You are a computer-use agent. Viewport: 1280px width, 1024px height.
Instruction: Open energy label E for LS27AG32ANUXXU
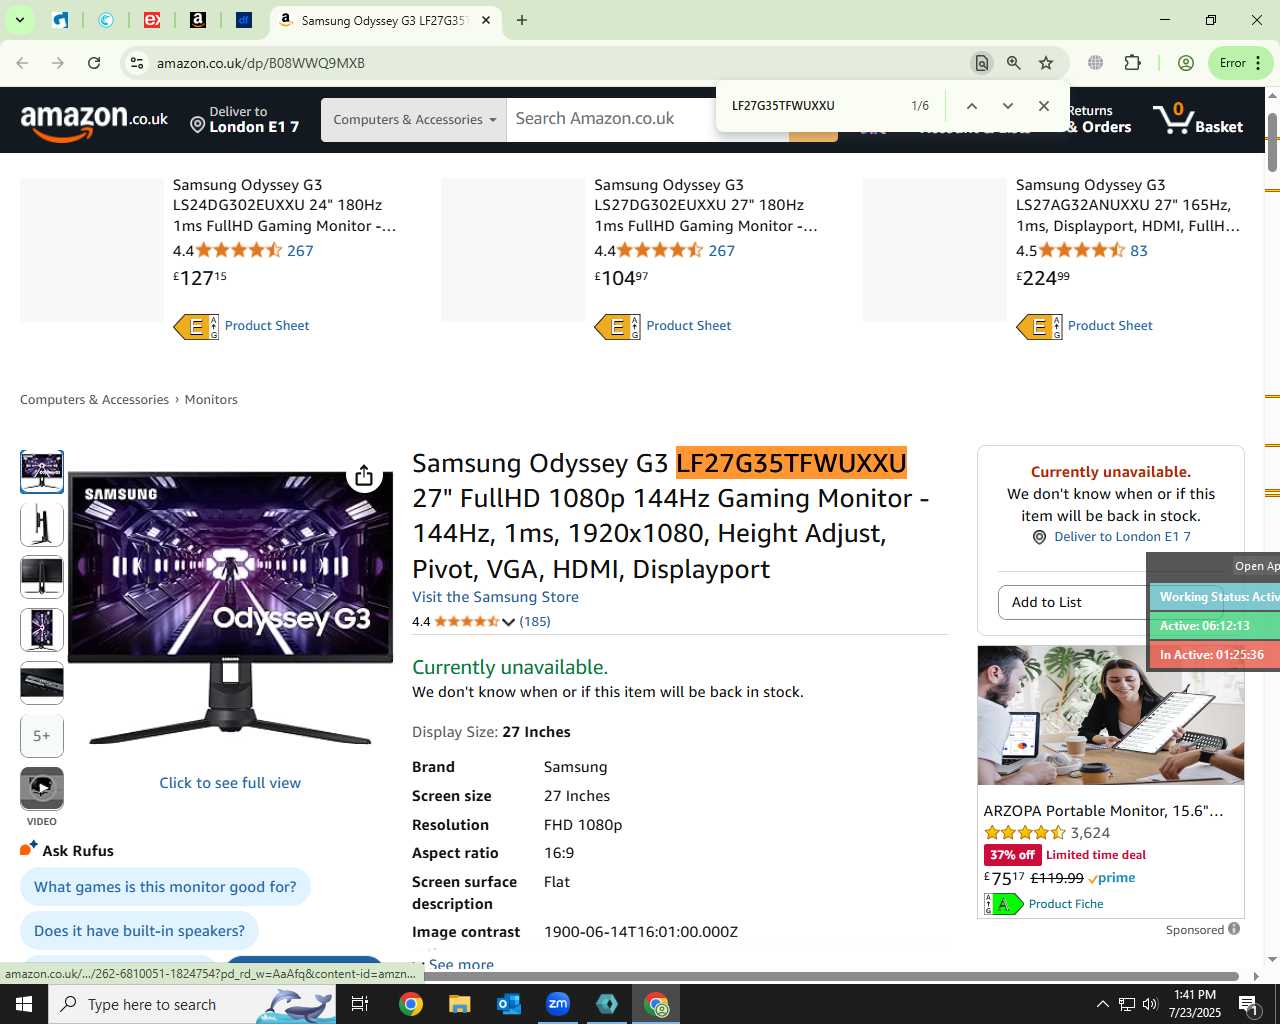1039,327
